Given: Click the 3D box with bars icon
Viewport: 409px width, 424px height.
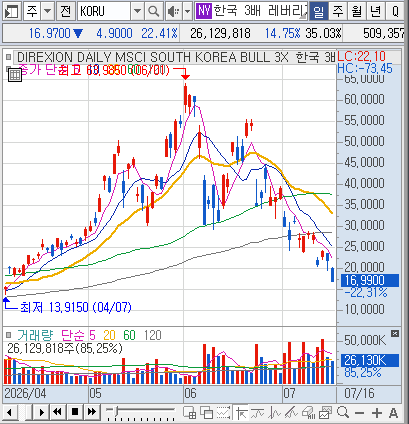Looking at the screenshot, I should 308,413.
